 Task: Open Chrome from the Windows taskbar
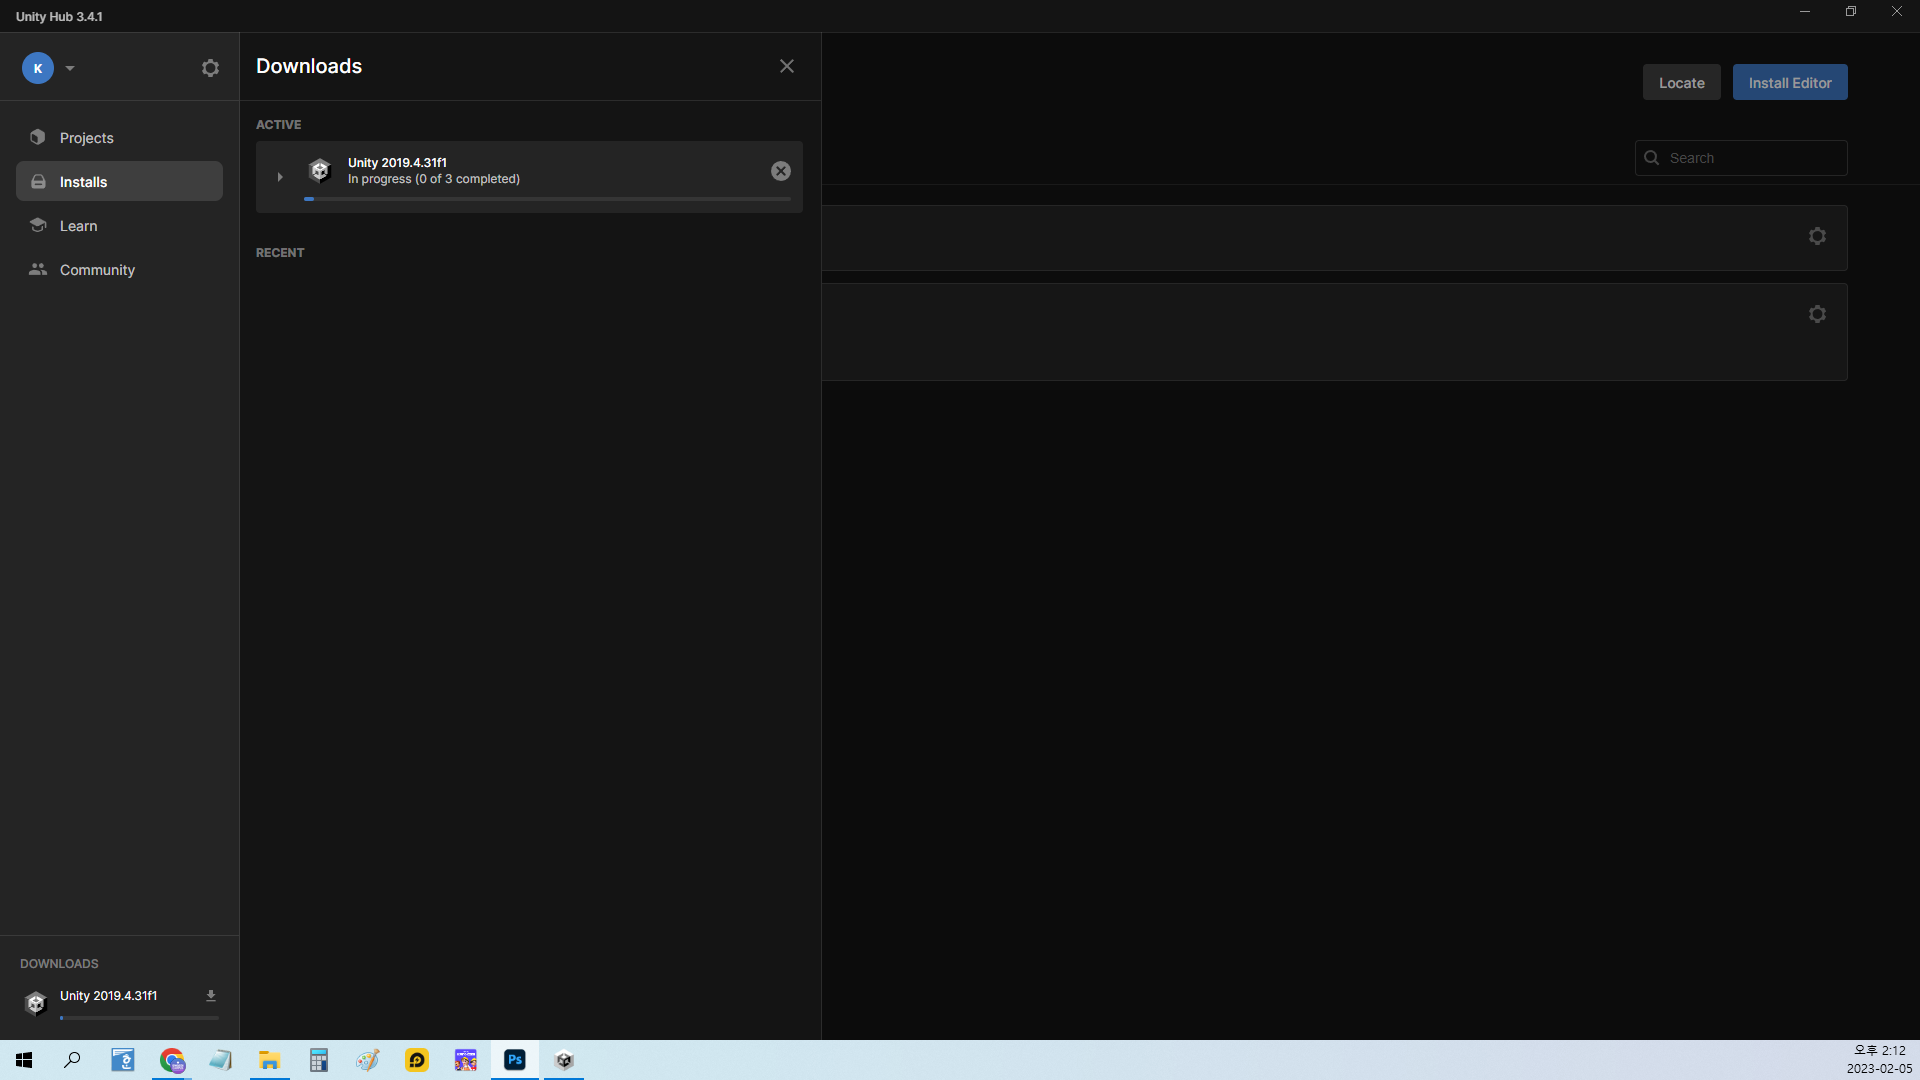[172, 1060]
